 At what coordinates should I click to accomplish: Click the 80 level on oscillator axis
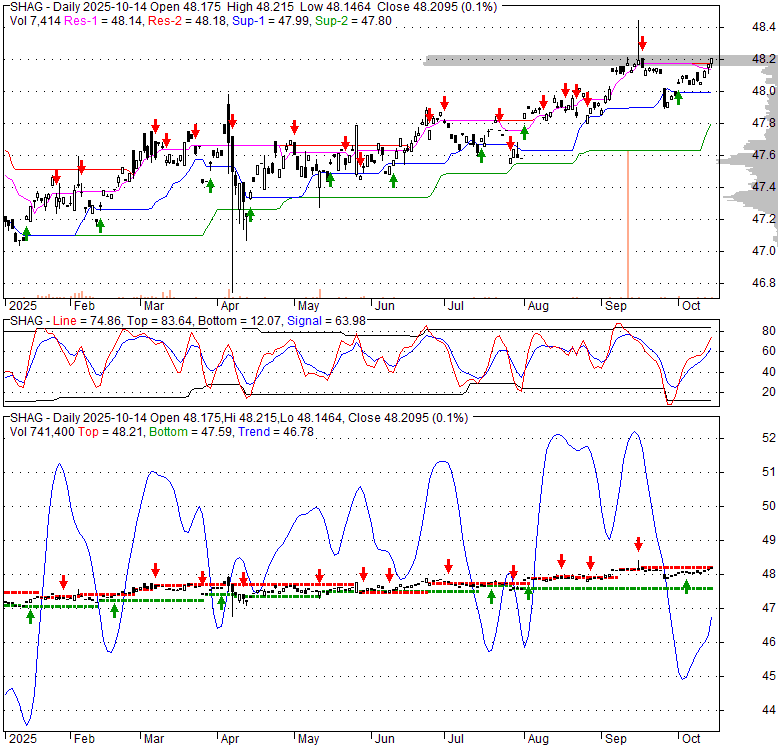(x=741, y=331)
